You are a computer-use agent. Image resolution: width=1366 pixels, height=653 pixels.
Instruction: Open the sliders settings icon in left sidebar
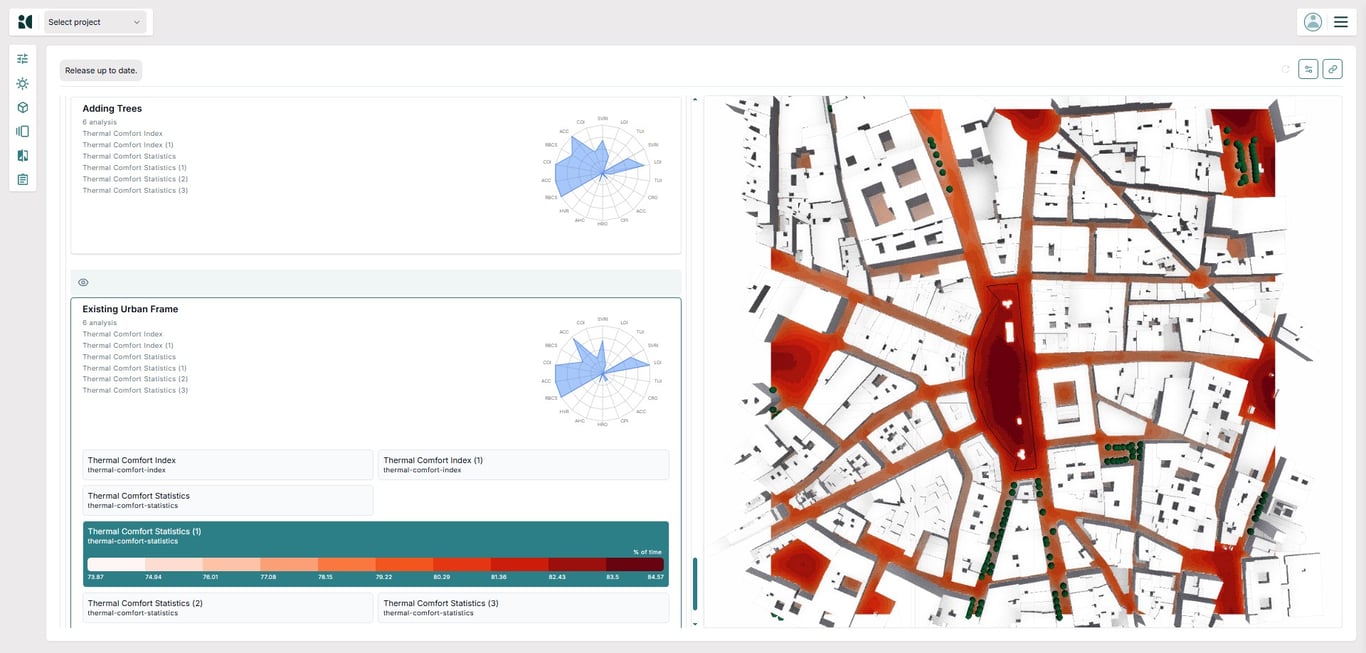[23, 59]
